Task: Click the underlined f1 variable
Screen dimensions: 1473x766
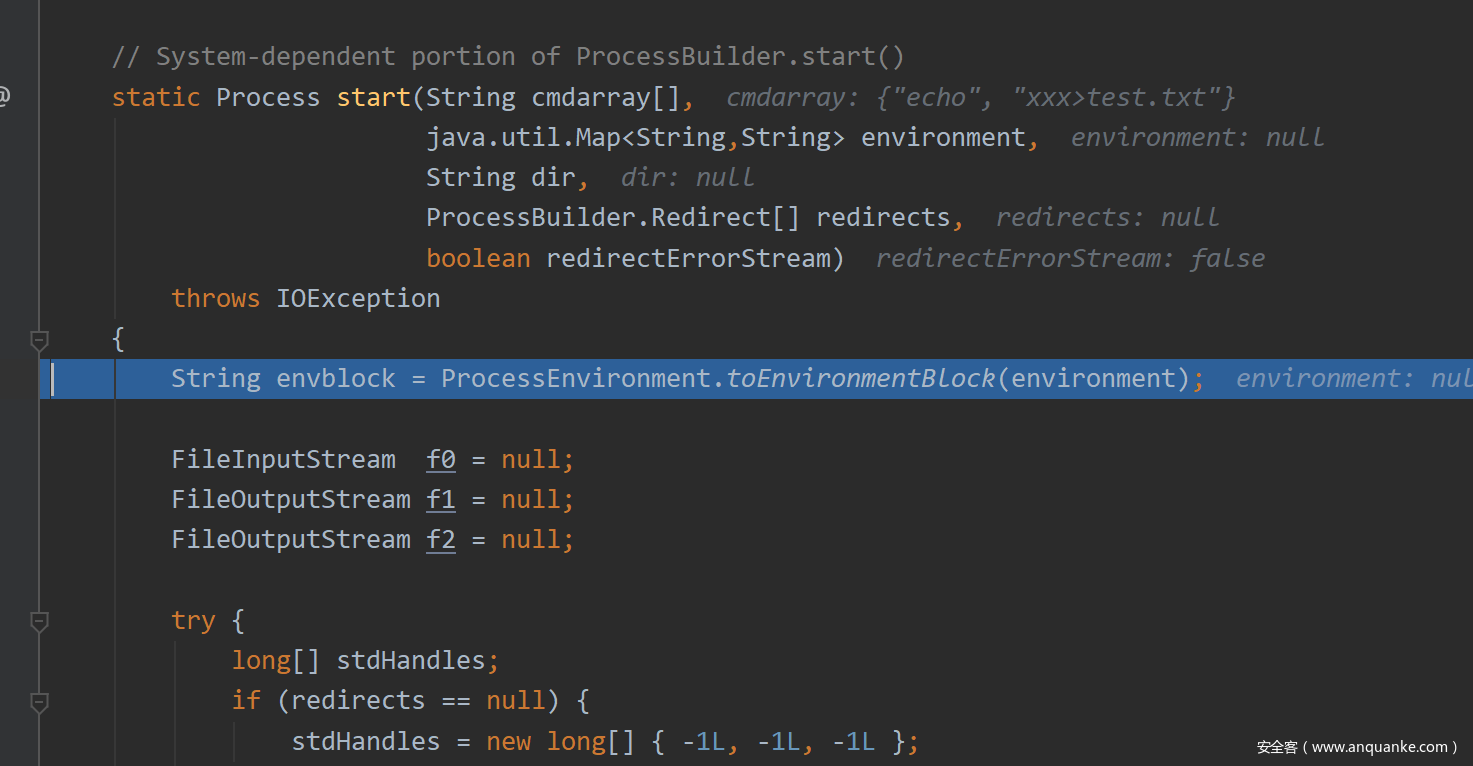Action: click(x=441, y=500)
